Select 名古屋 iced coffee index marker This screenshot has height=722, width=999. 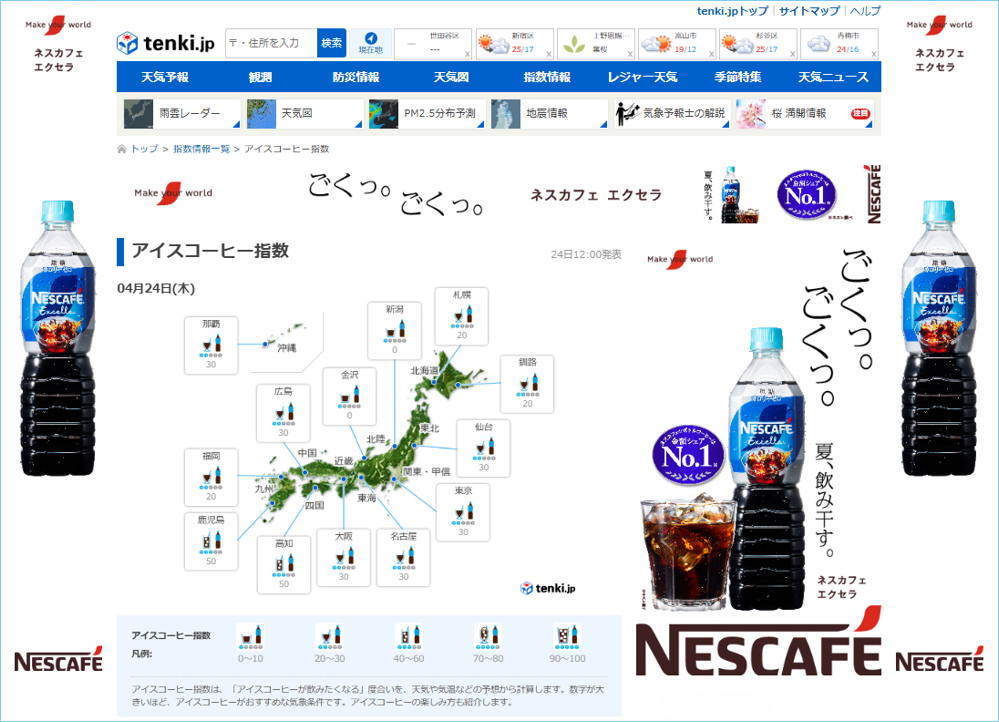(403, 558)
